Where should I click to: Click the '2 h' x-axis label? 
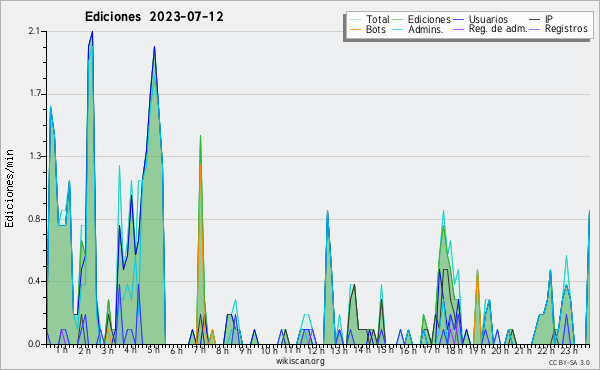pyautogui.click(x=85, y=350)
